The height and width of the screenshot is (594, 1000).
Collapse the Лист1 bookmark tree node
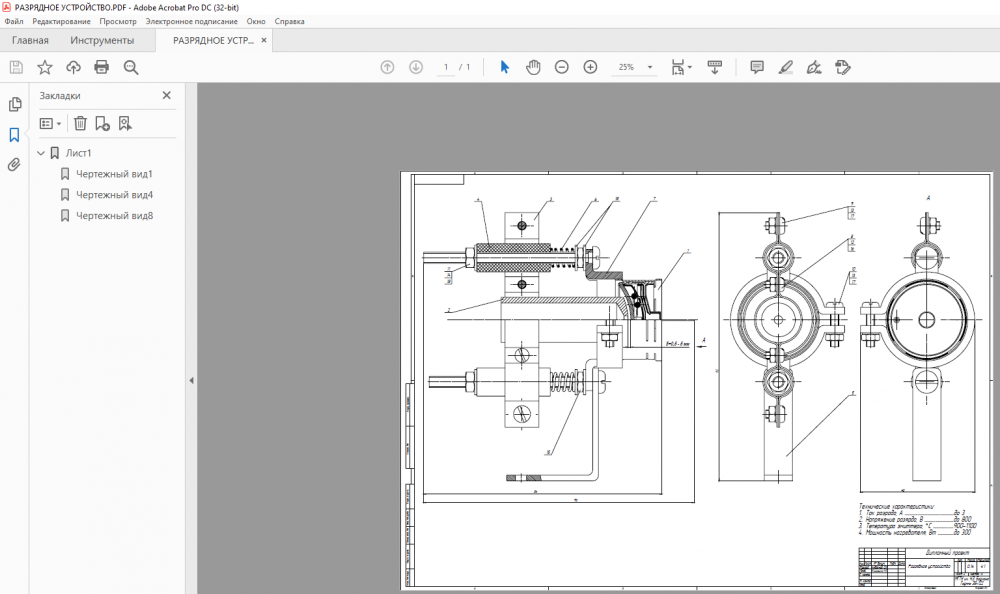[41, 153]
